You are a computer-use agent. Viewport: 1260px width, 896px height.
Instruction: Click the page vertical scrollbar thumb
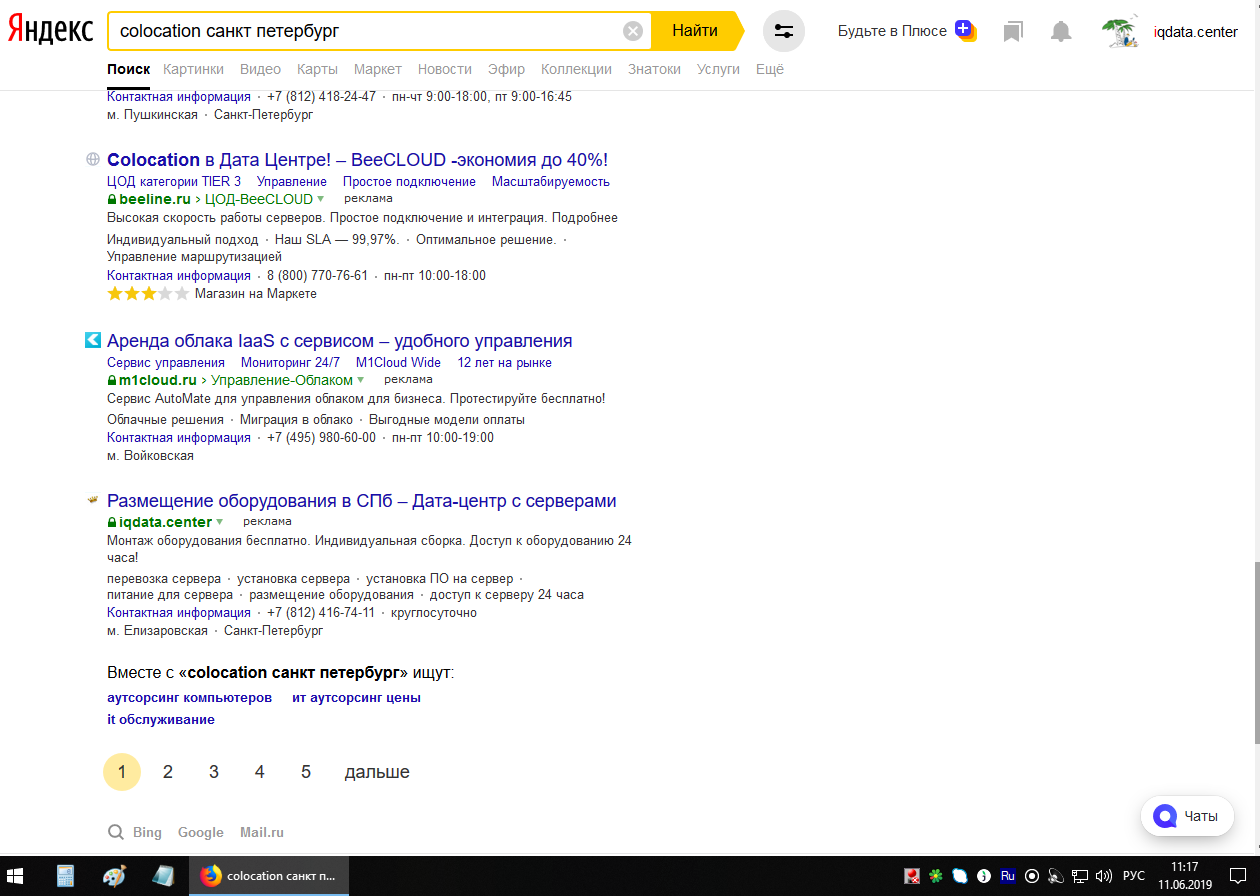(x=1256, y=652)
